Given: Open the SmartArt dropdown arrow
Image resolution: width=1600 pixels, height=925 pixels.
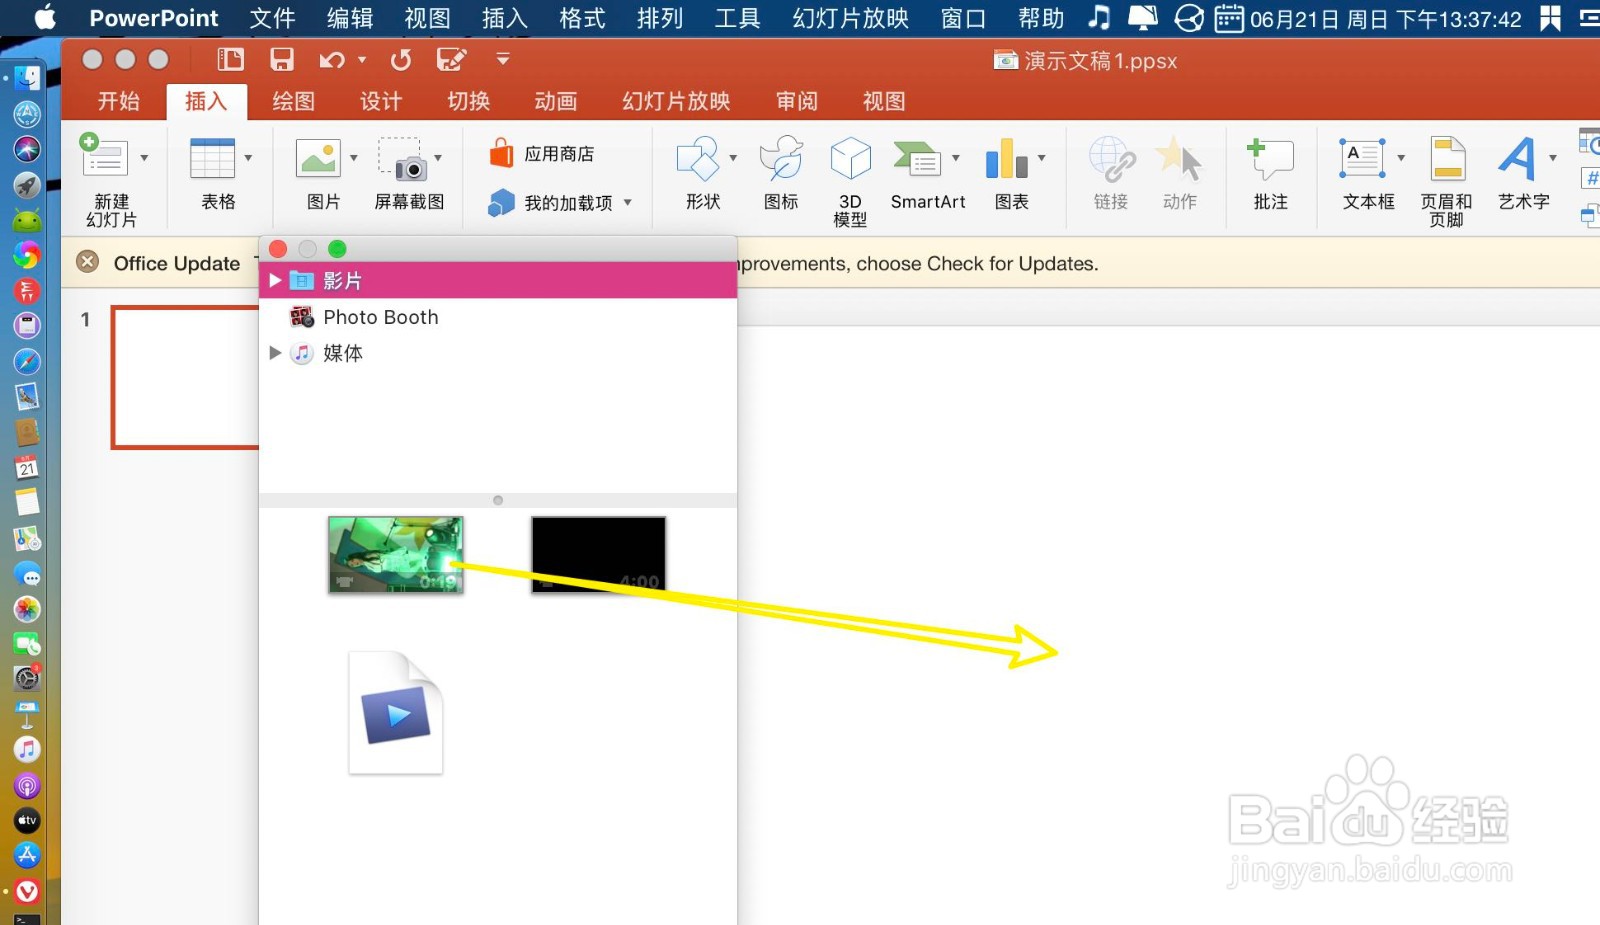Looking at the screenshot, I should (956, 158).
